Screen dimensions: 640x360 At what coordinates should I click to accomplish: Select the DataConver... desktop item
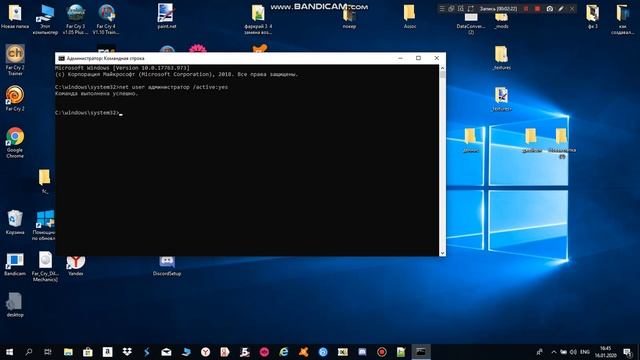point(471,24)
